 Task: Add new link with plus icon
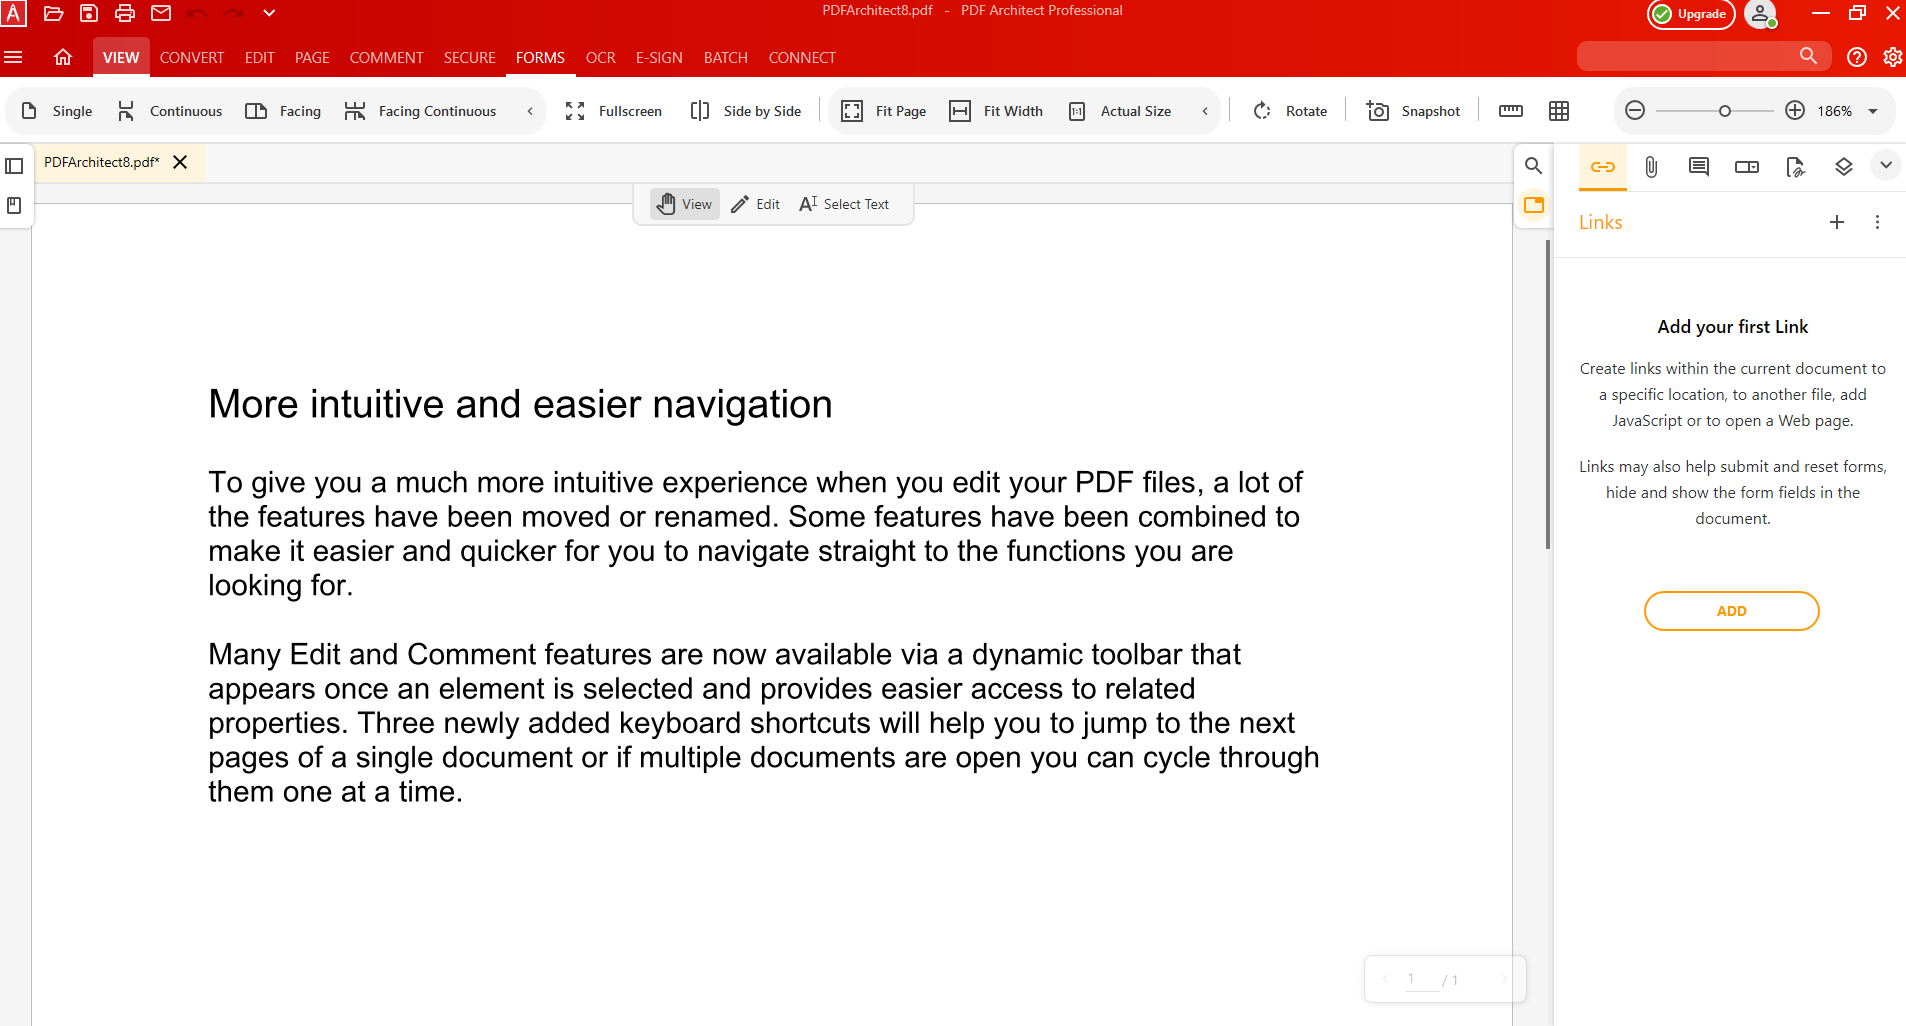click(x=1837, y=222)
